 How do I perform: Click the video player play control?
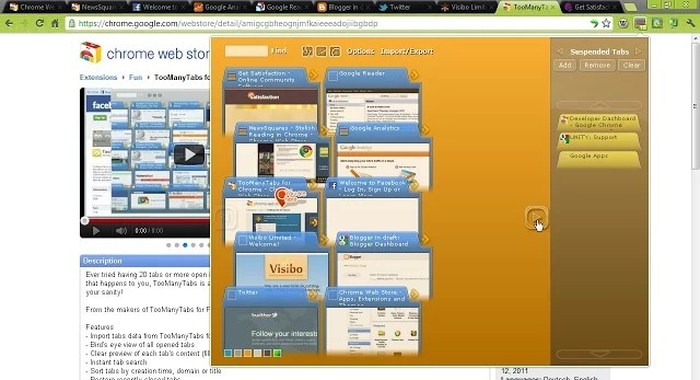(96, 231)
